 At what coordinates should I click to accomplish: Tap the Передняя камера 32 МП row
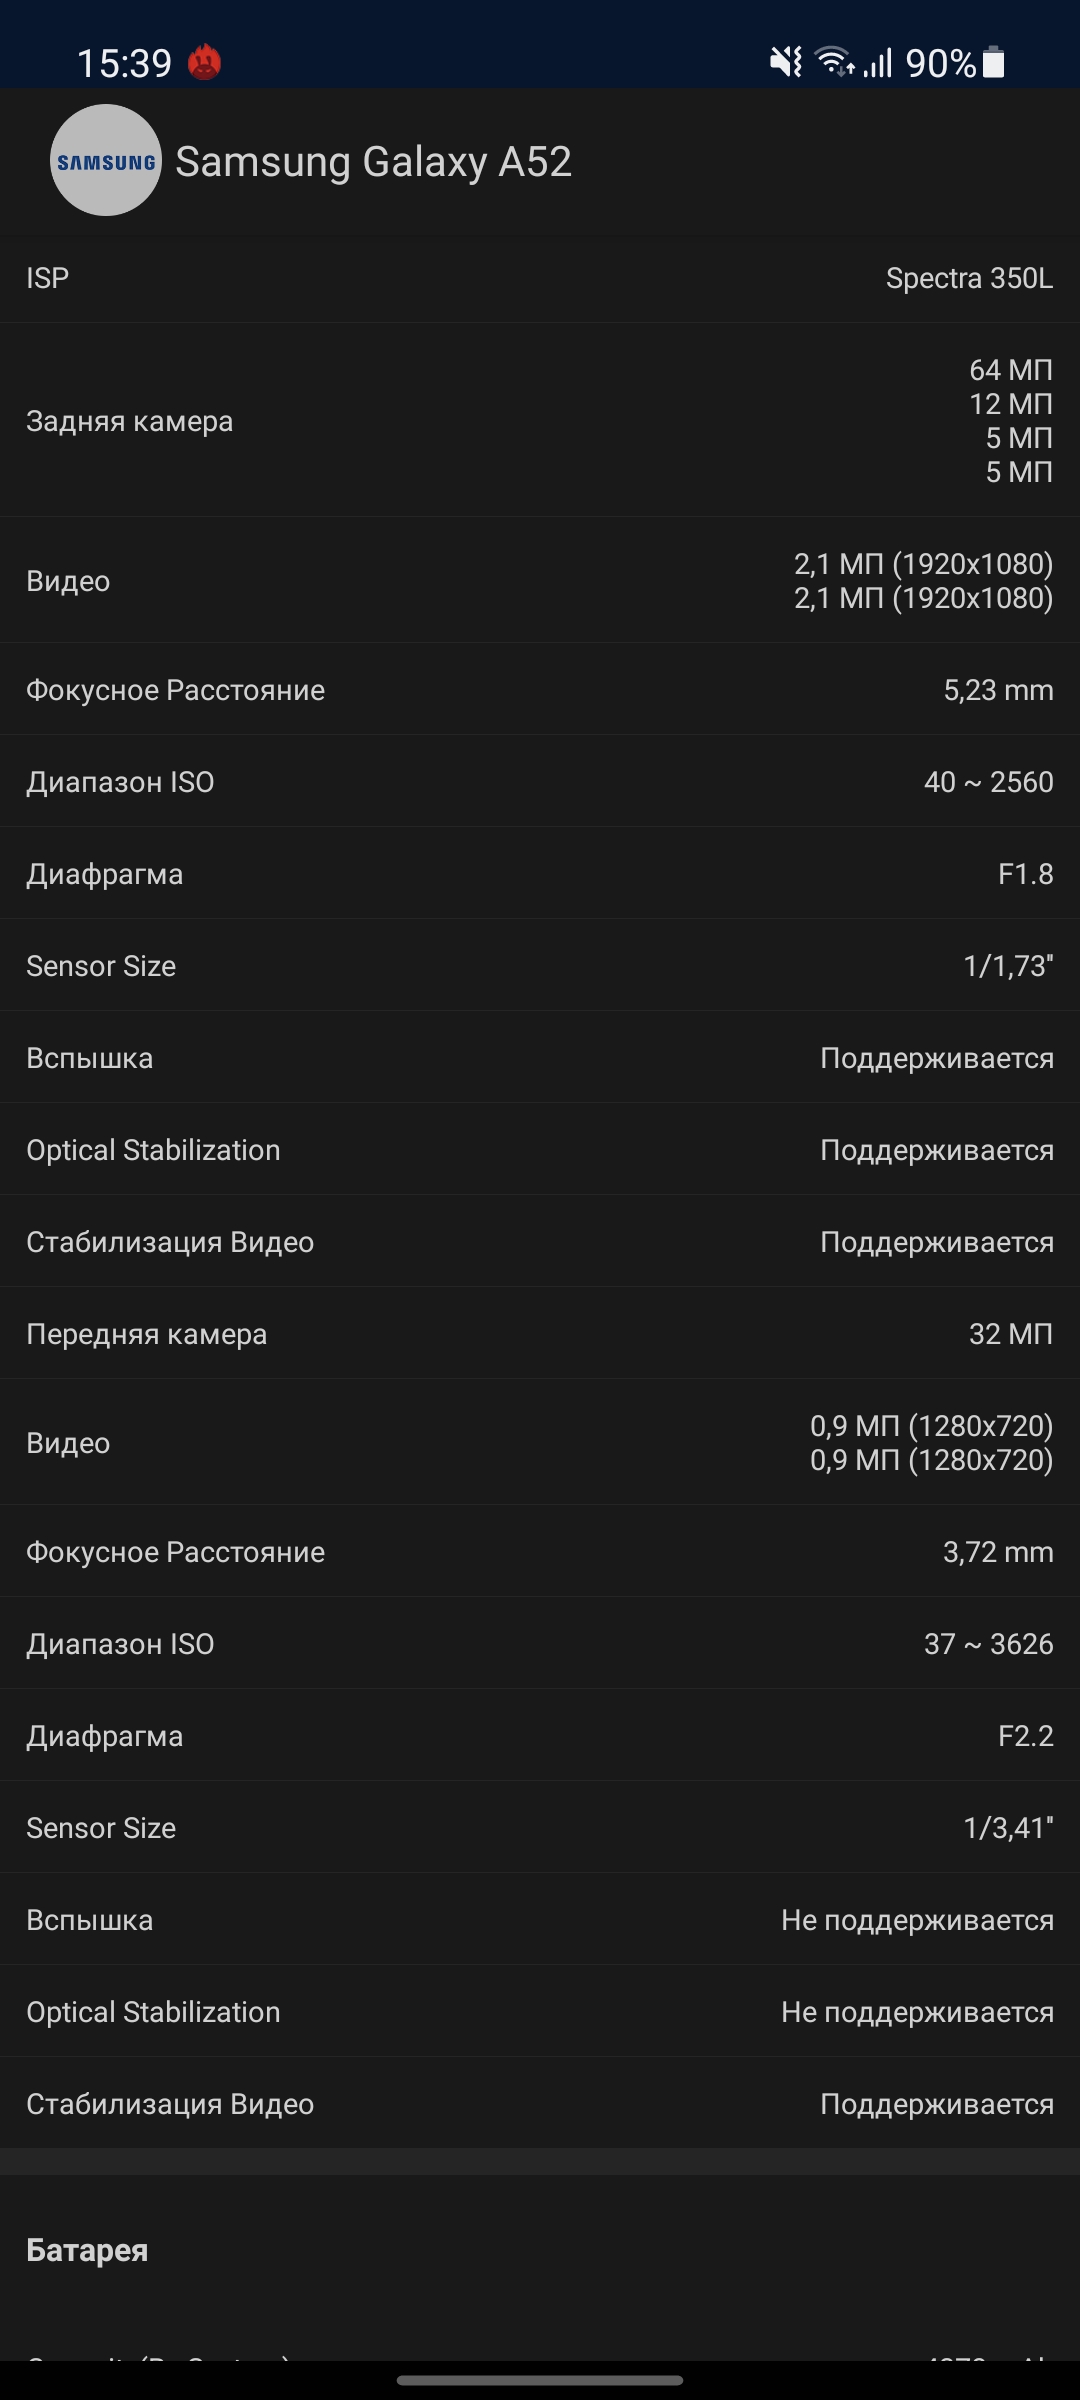pyautogui.click(x=540, y=1334)
